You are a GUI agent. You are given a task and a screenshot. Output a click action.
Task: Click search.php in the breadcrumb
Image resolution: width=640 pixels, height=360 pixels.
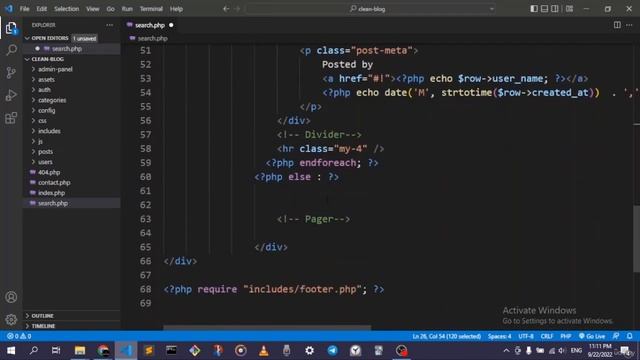click(152, 38)
